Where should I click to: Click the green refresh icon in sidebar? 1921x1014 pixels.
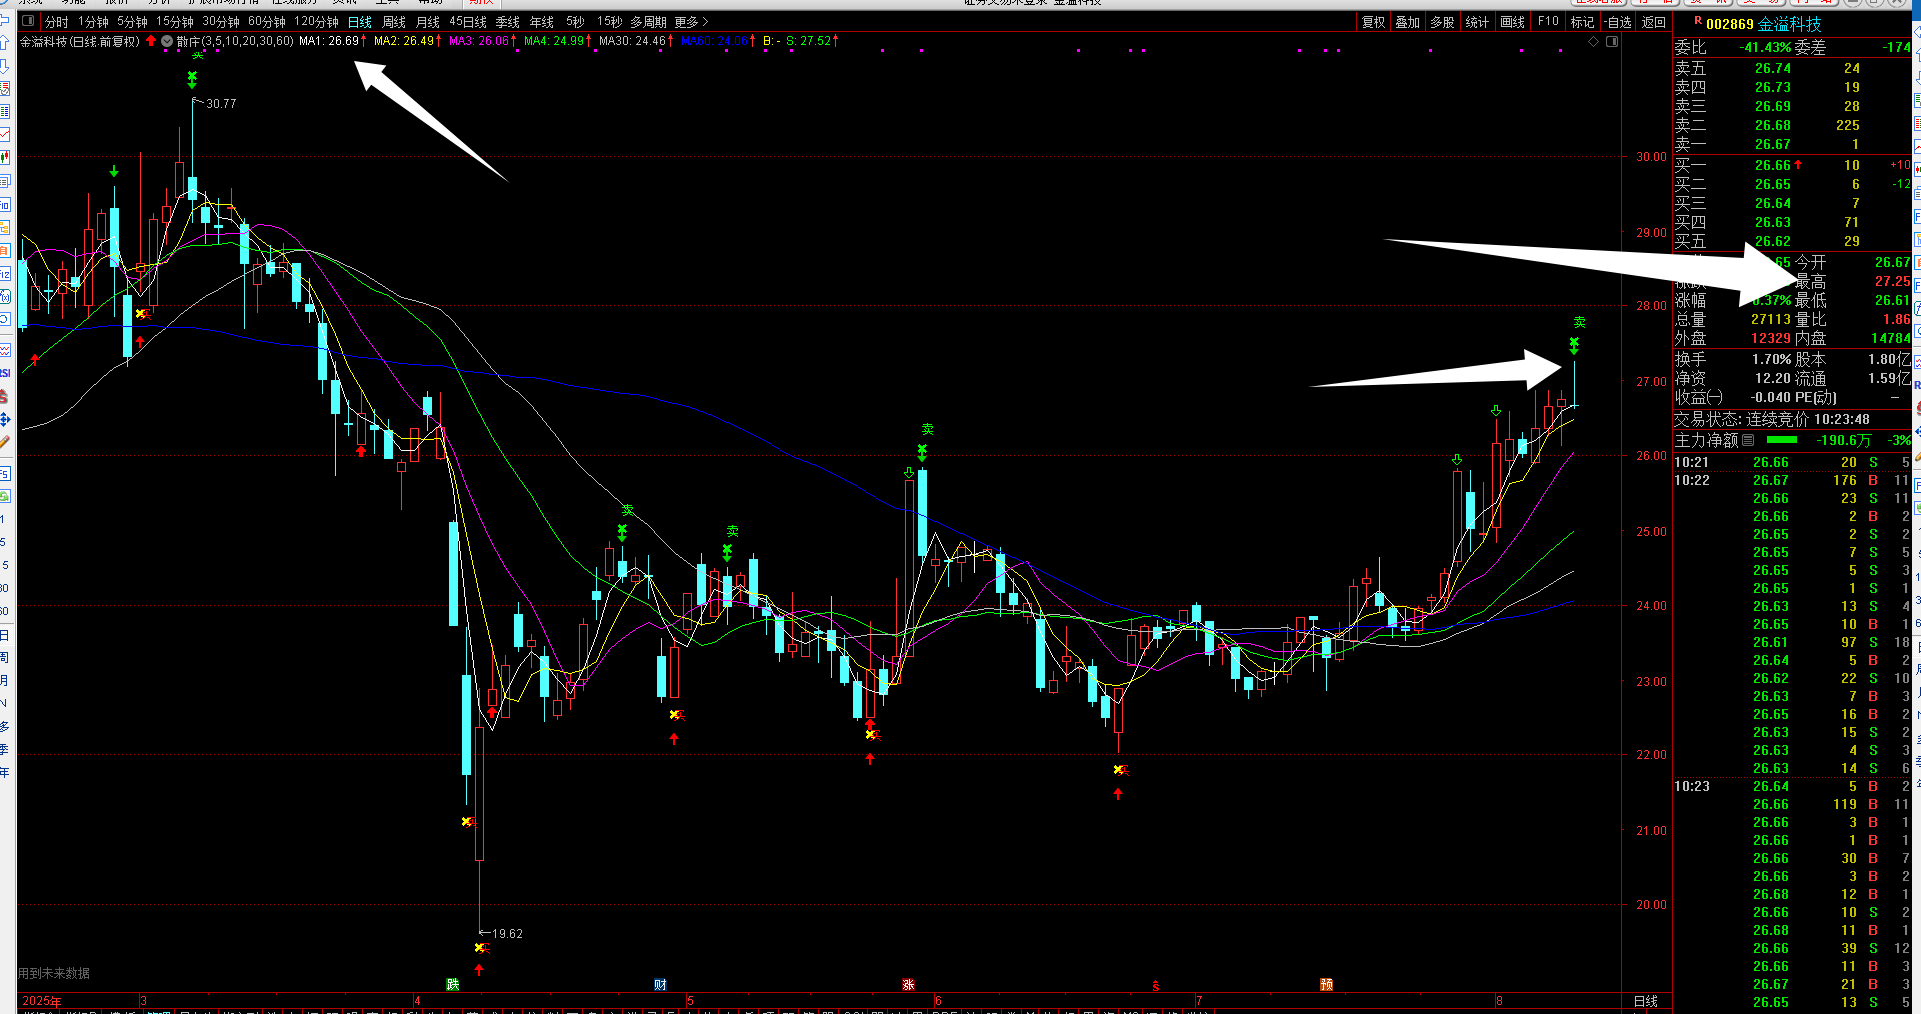click(5, 496)
